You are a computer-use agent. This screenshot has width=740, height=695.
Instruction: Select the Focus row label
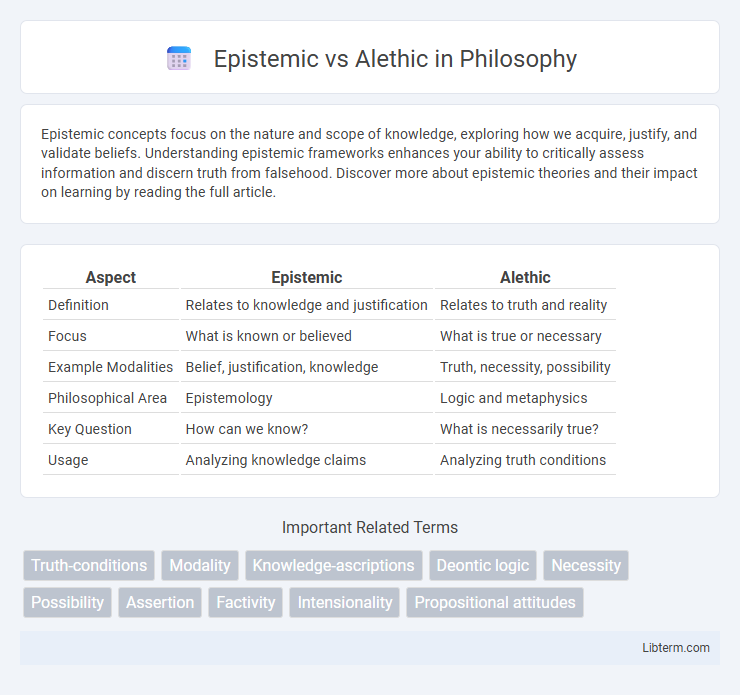(x=67, y=336)
